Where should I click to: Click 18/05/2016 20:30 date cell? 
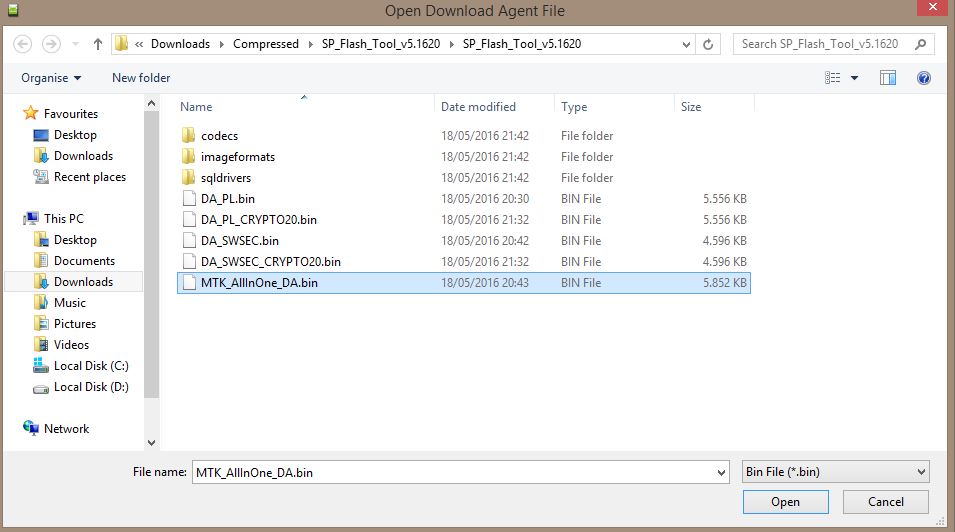click(x=485, y=199)
